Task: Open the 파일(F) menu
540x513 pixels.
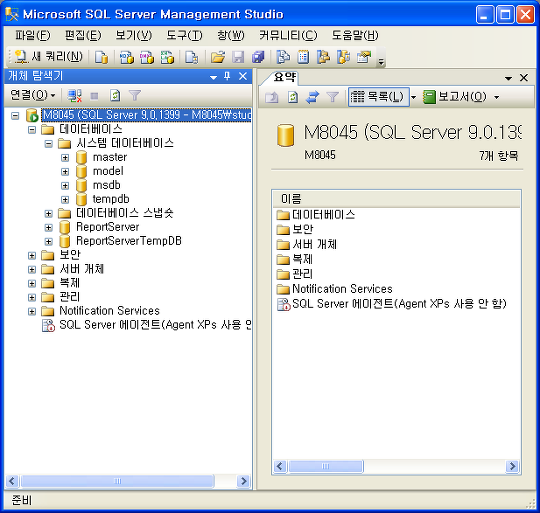Action: coord(32,35)
